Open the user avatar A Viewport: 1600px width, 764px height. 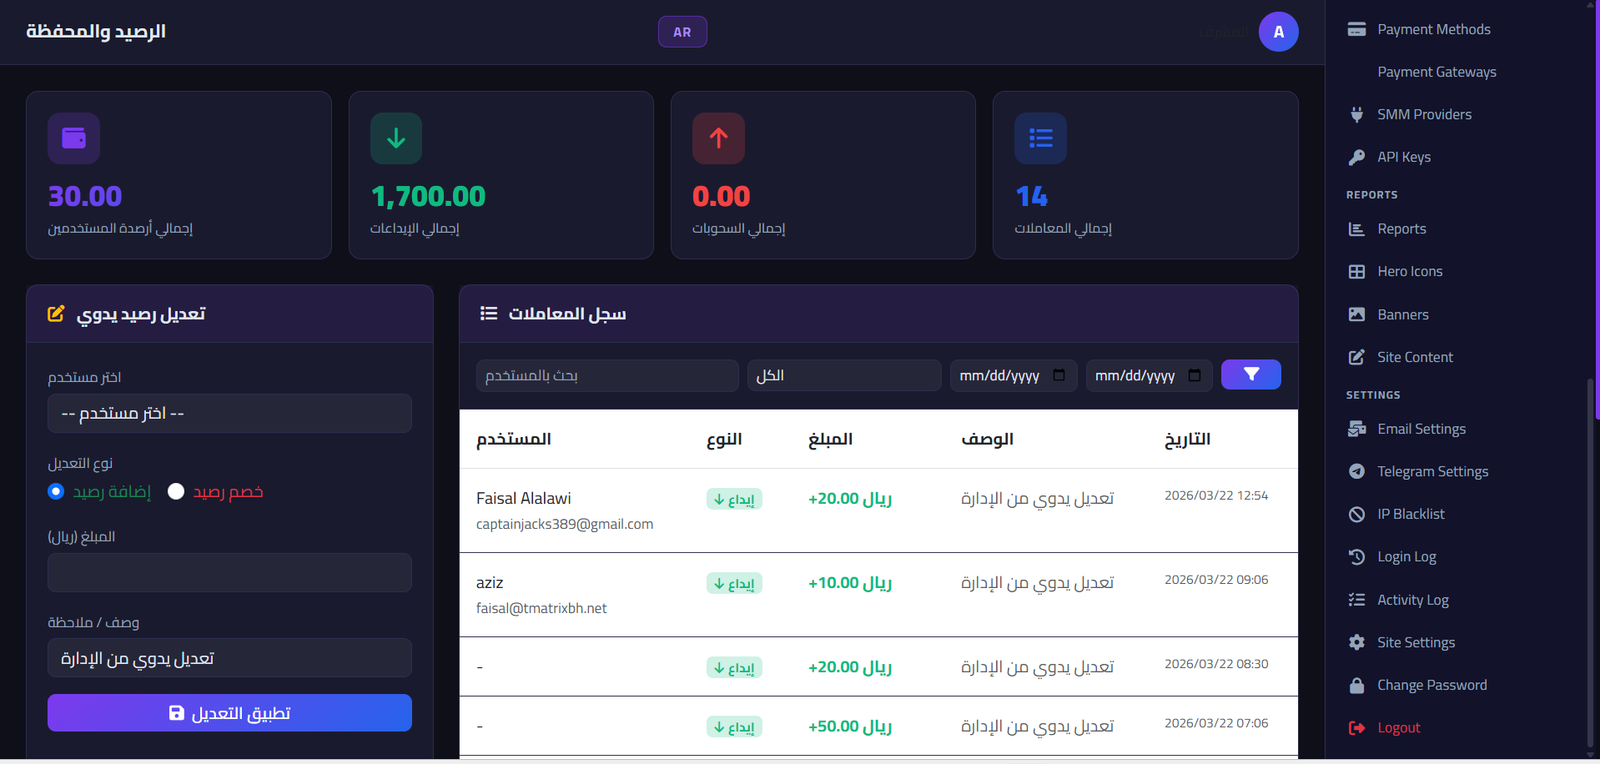[1278, 32]
